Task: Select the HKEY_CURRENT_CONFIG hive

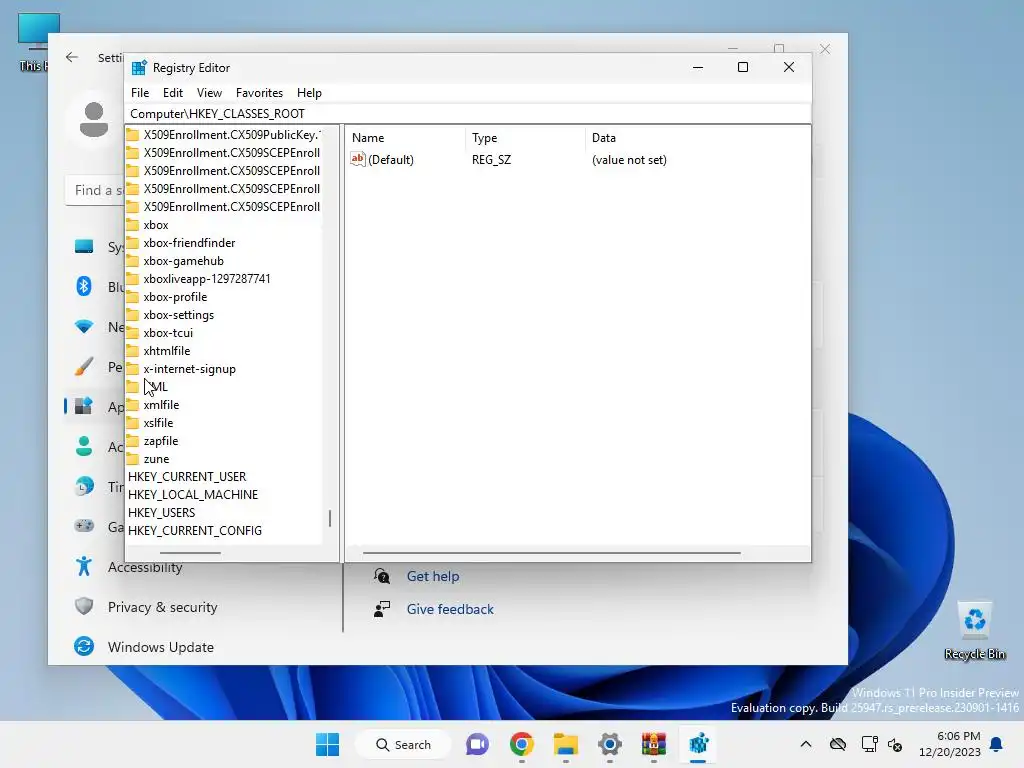Action: [195, 531]
